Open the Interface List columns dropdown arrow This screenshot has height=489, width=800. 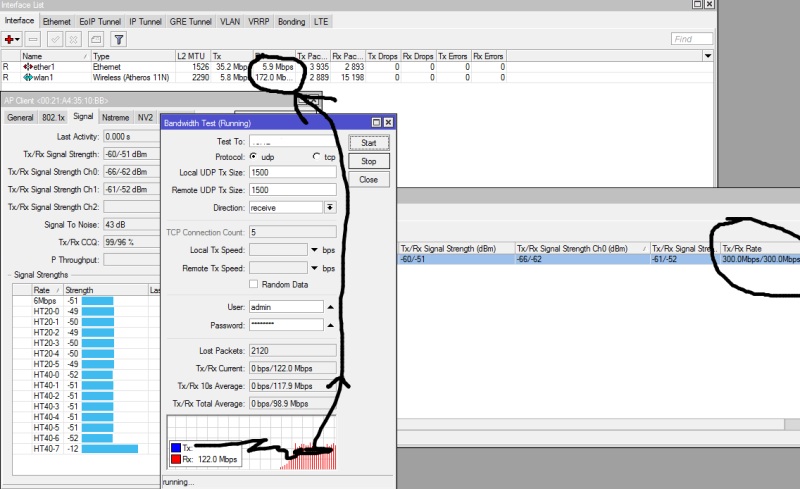coord(708,56)
